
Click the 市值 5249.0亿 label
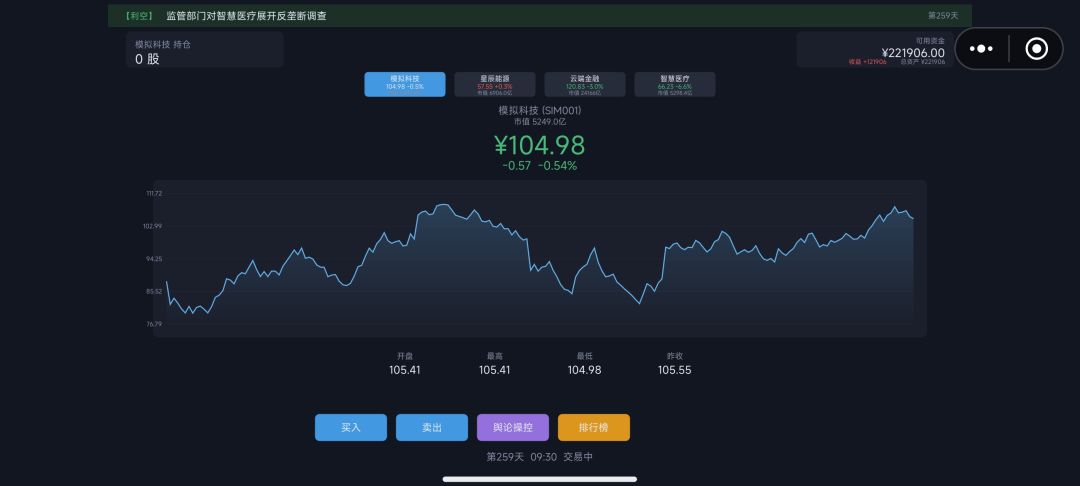(539, 122)
